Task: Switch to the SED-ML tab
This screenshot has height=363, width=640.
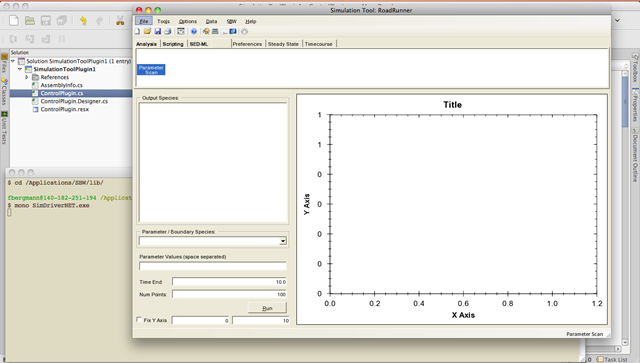Action: pos(199,44)
